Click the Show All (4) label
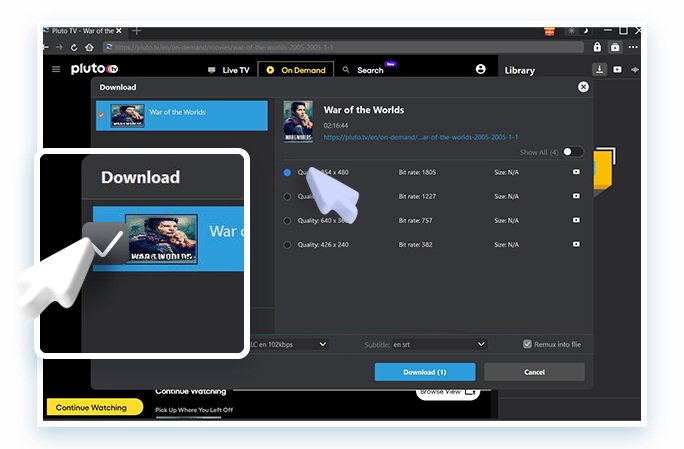The height and width of the screenshot is (449, 684). point(539,152)
